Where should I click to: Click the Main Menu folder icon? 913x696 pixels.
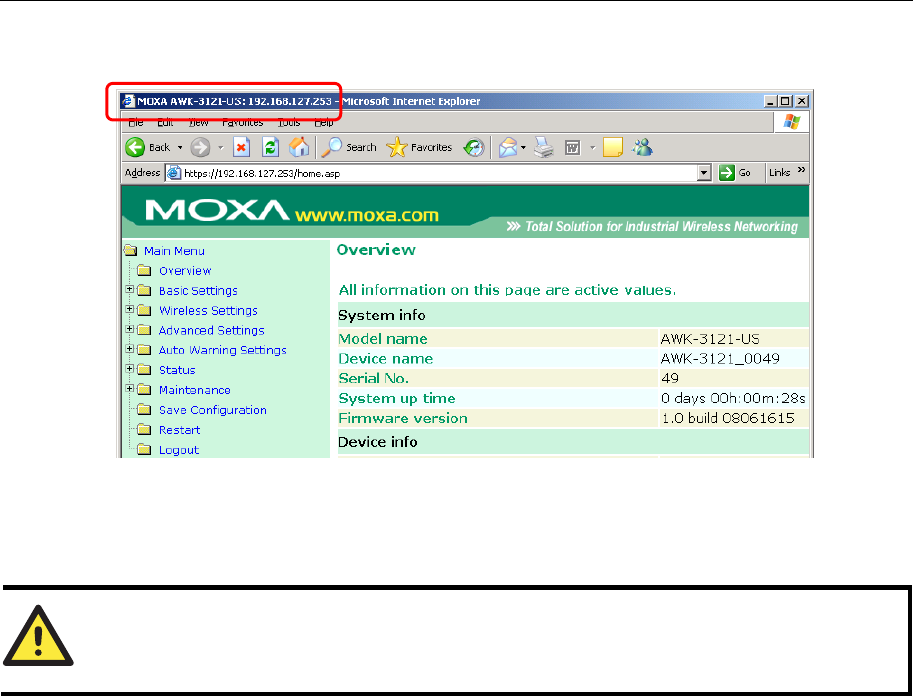point(130,251)
